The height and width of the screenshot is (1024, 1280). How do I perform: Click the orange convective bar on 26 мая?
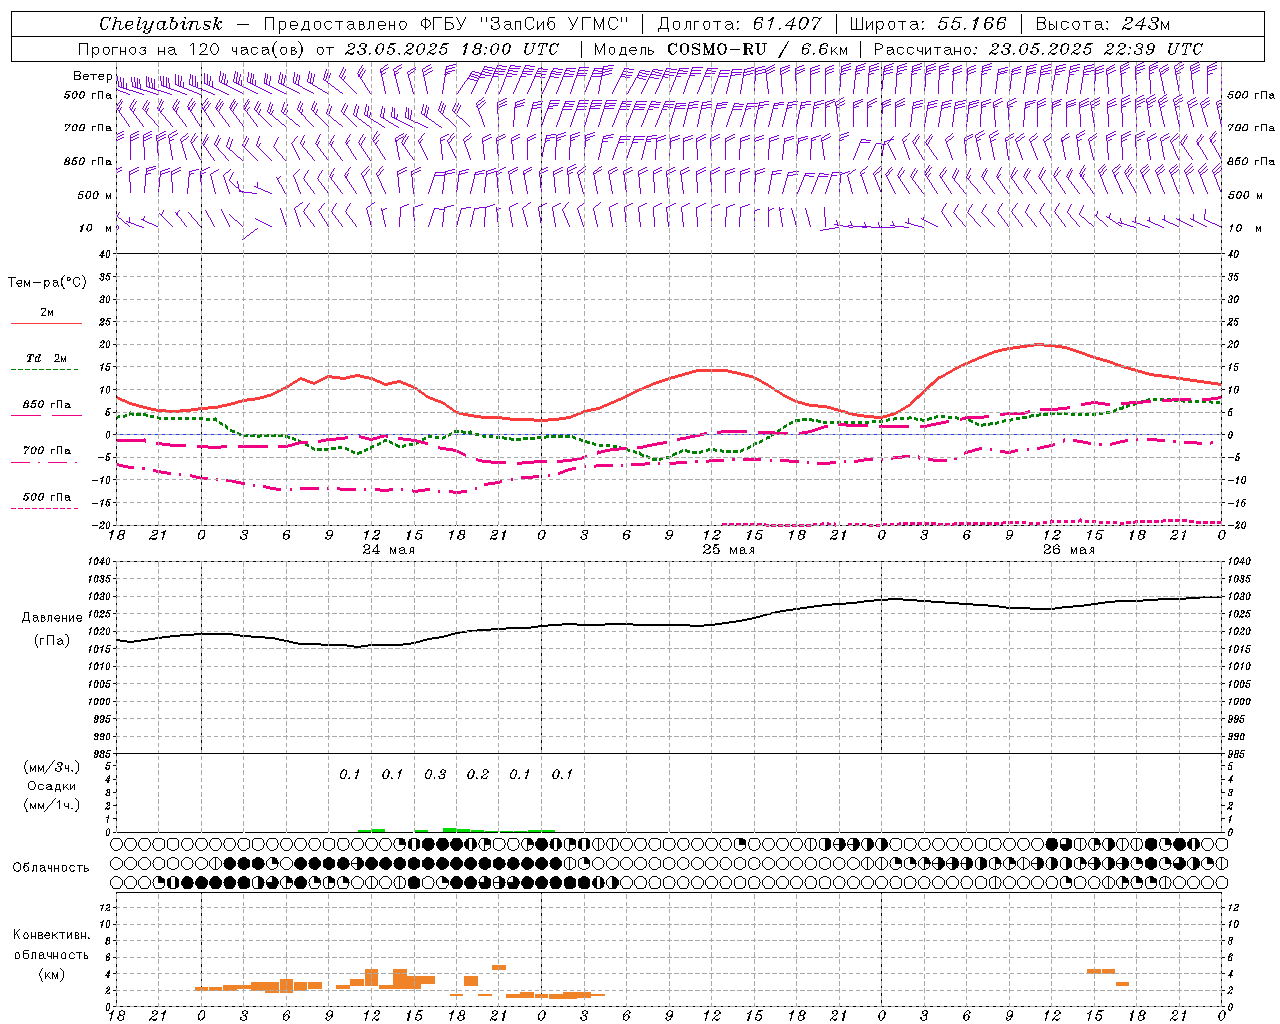1100,971
